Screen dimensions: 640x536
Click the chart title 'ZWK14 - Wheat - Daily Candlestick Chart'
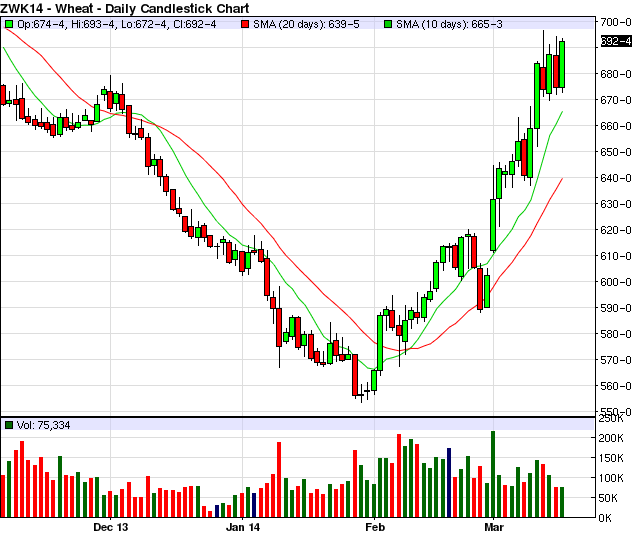pyautogui.click(x=124, y=8)
